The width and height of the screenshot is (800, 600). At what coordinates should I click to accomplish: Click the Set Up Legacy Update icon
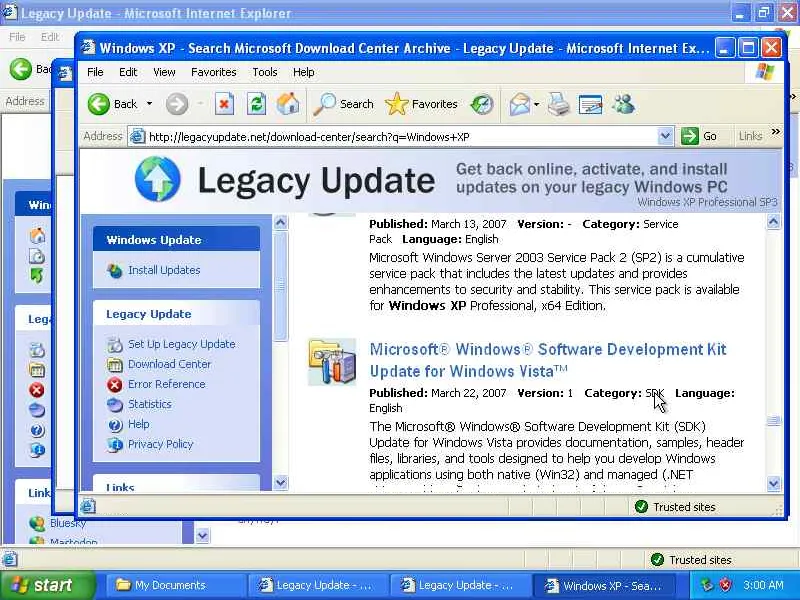[115, 345]
